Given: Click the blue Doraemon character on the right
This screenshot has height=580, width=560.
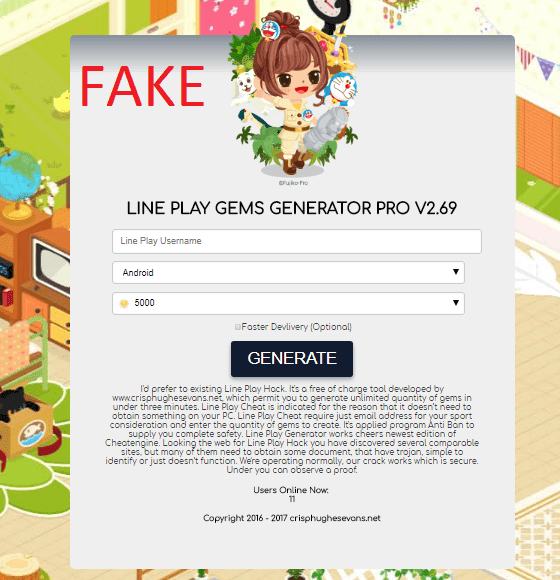Looking at the screenshot, I should point(342,89).
